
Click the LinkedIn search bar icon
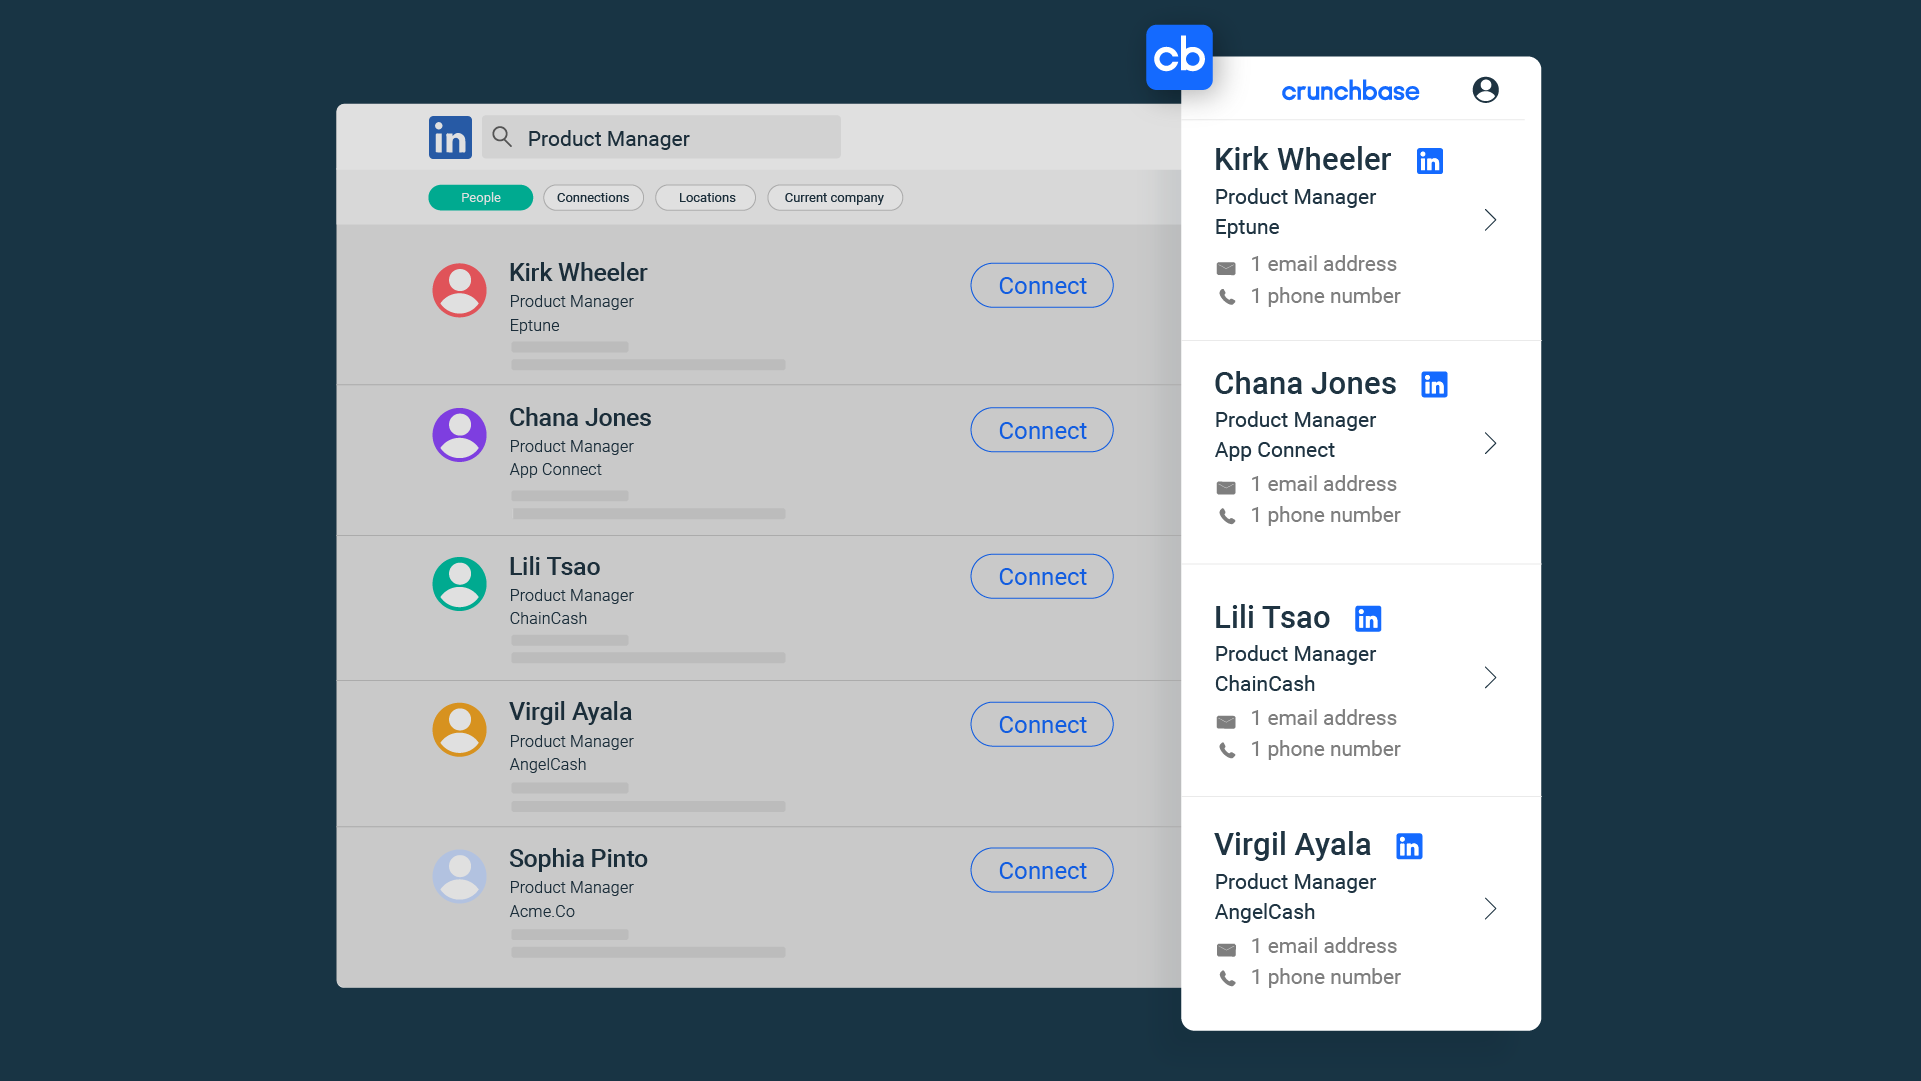[x=501, y=137]
